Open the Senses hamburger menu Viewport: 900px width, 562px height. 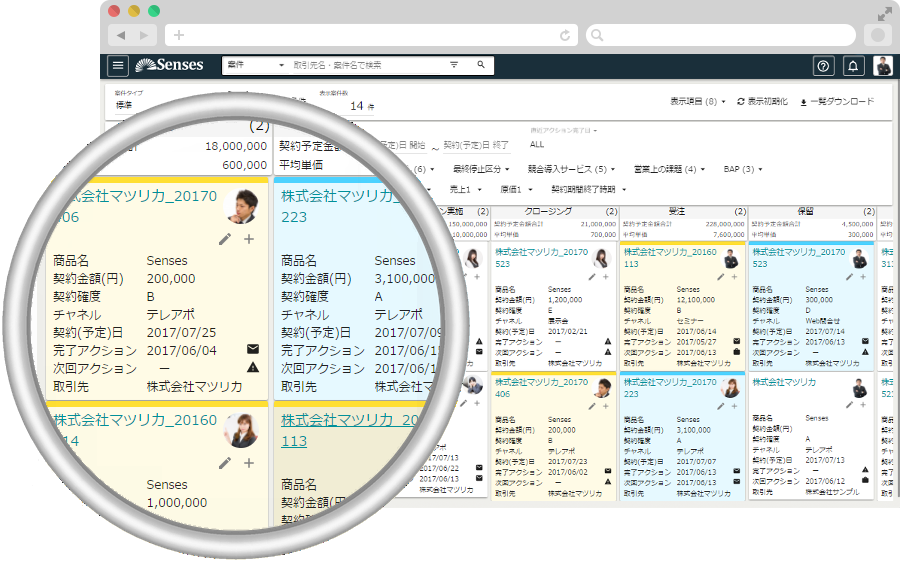118,65
